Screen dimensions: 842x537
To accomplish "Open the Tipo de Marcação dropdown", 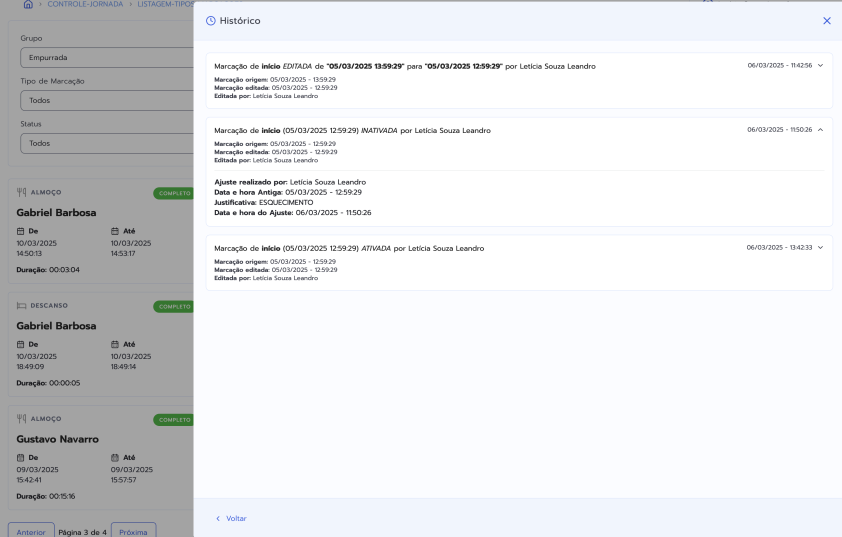I will 105,101.
